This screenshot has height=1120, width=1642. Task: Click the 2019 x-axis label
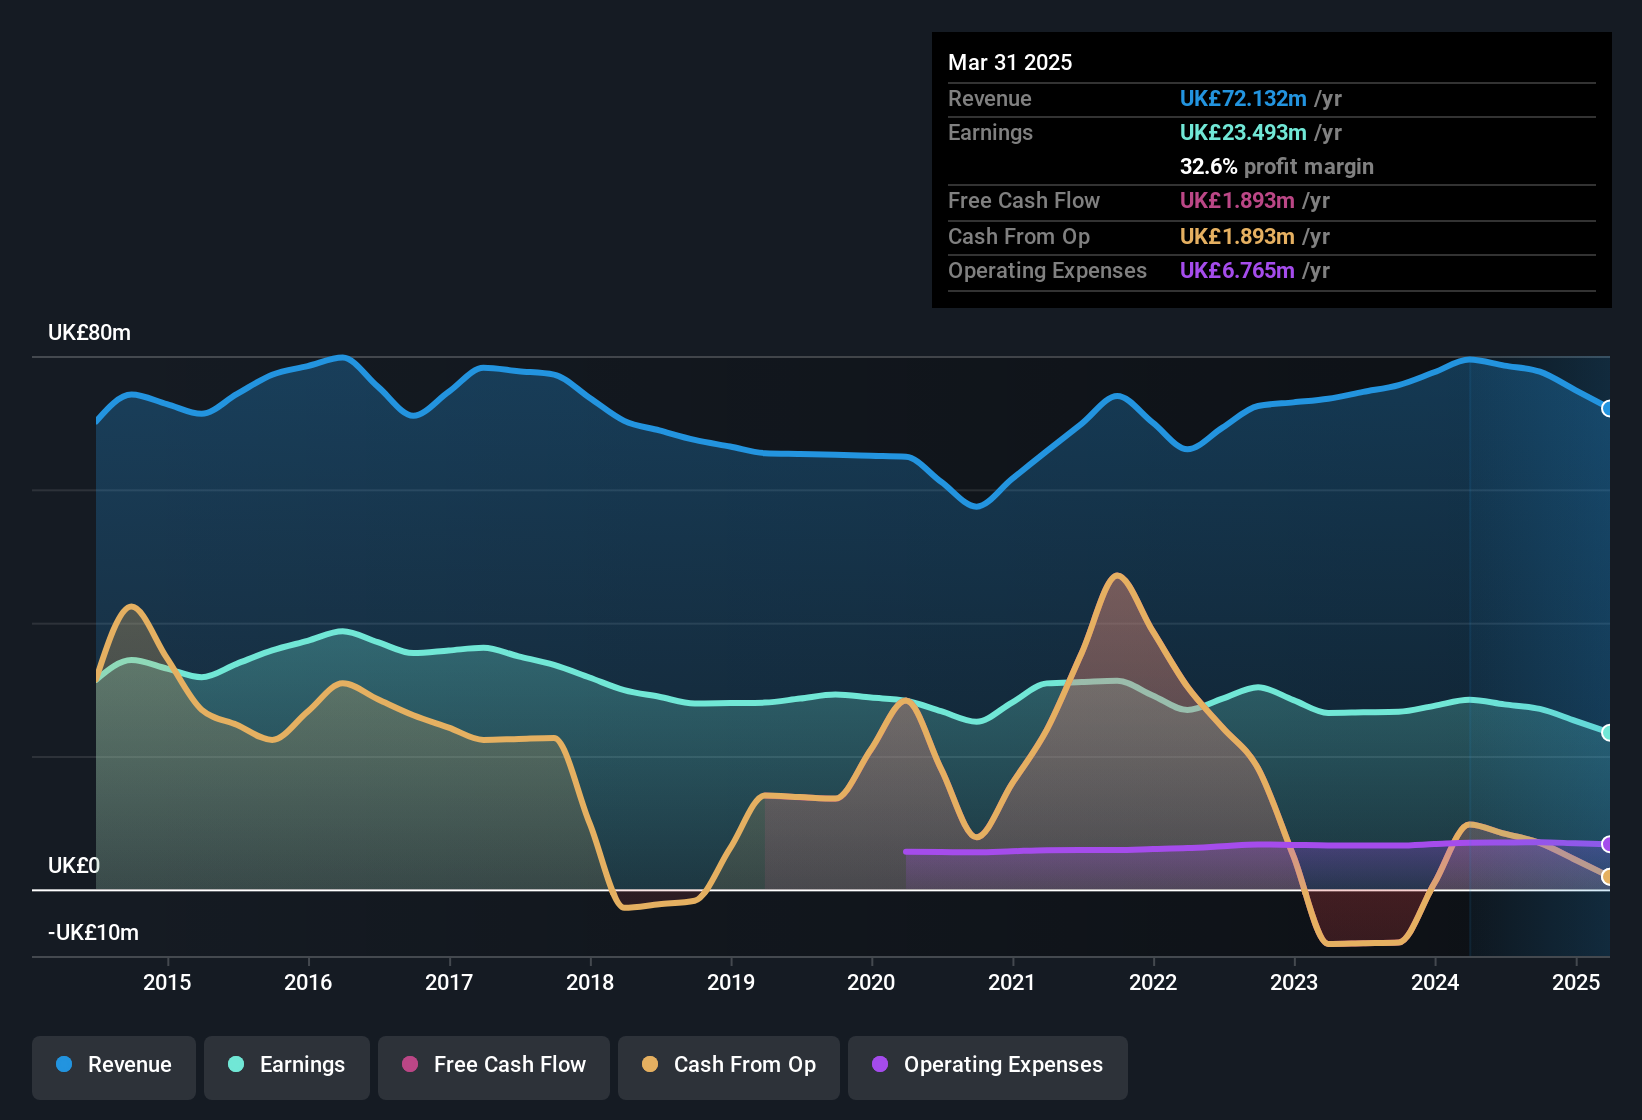[x=731, y=982]
